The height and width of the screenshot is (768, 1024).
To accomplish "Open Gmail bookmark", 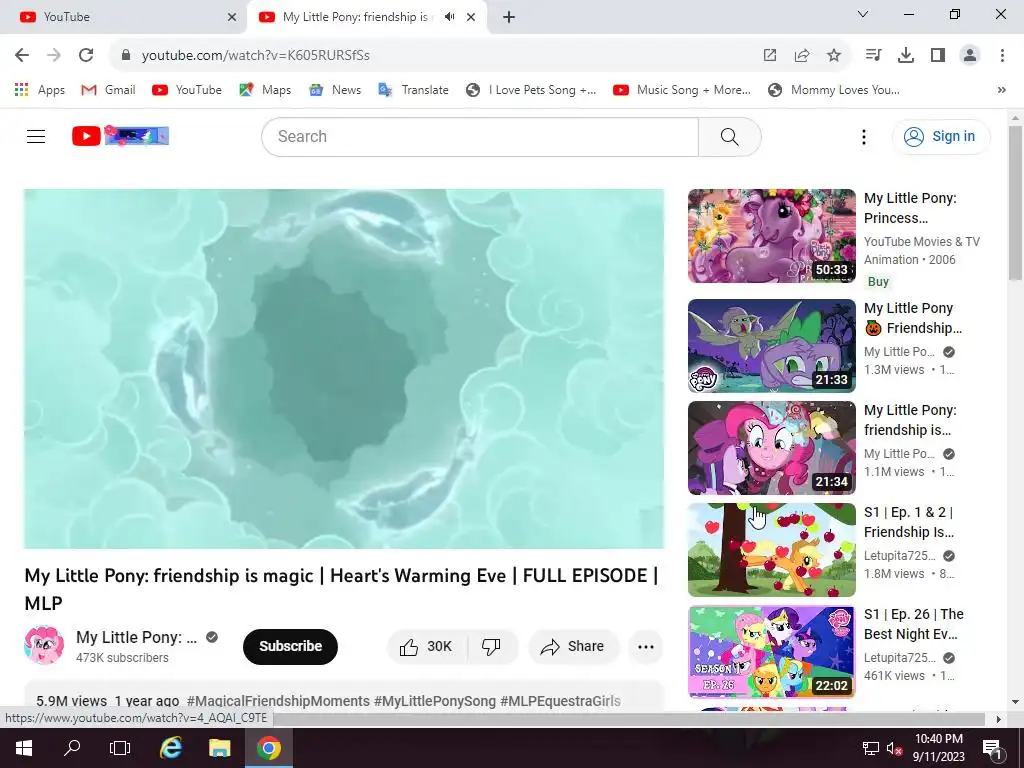I will coord(108,90).
